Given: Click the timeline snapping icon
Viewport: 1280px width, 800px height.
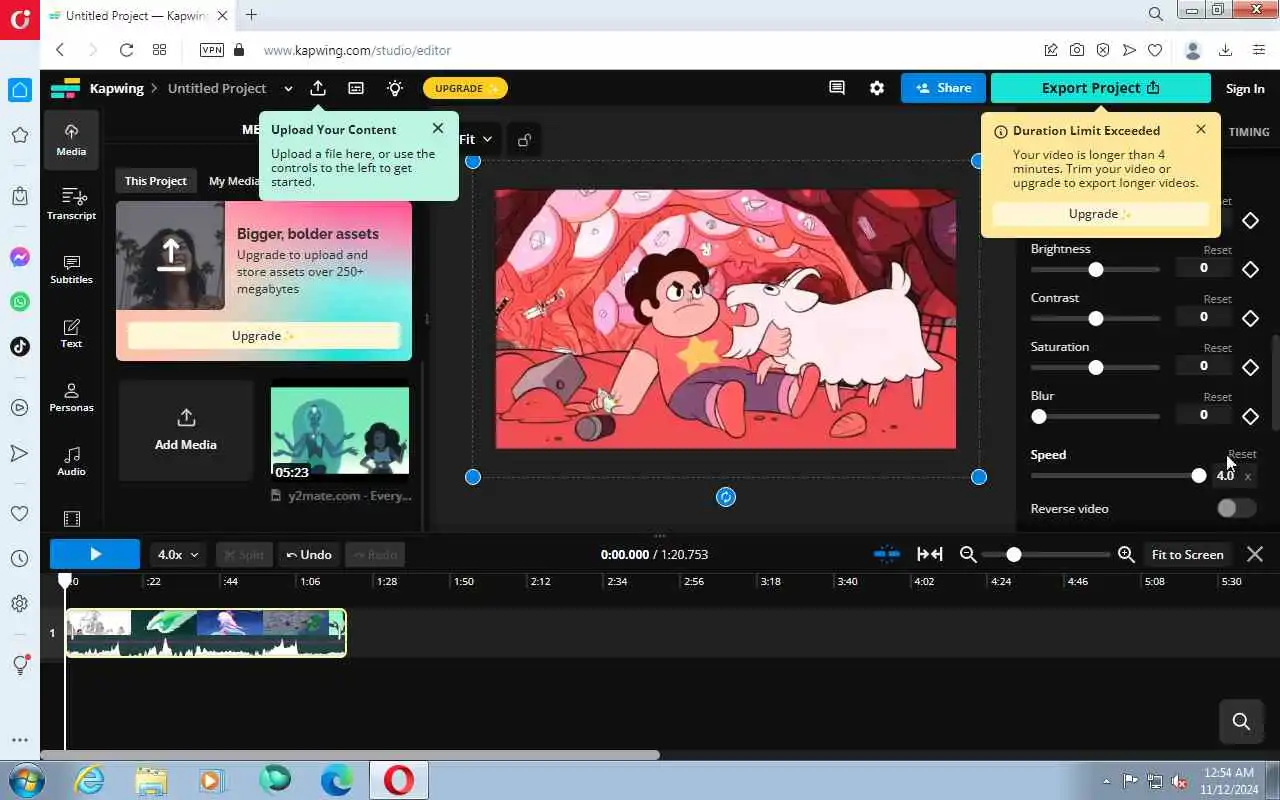Looking at the screenshot, I should pyautogui.click(x=887, y=554).
